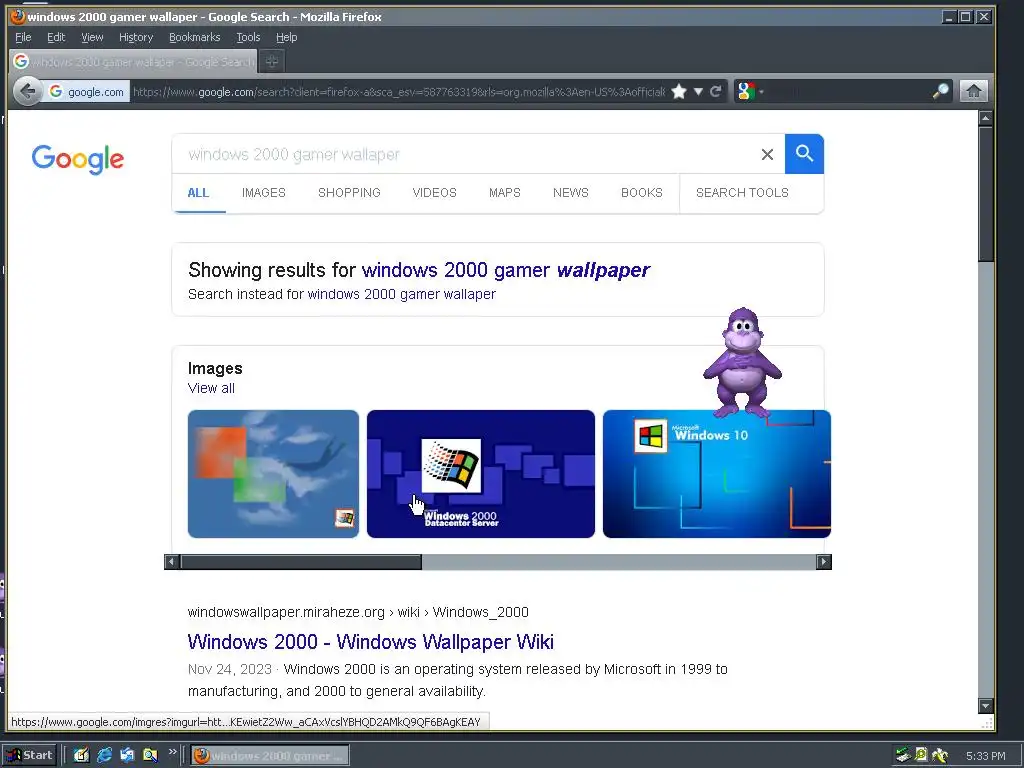Screen dimensions: 1024x768
Task: Open a new tab with the plus button
Action: 272,61
